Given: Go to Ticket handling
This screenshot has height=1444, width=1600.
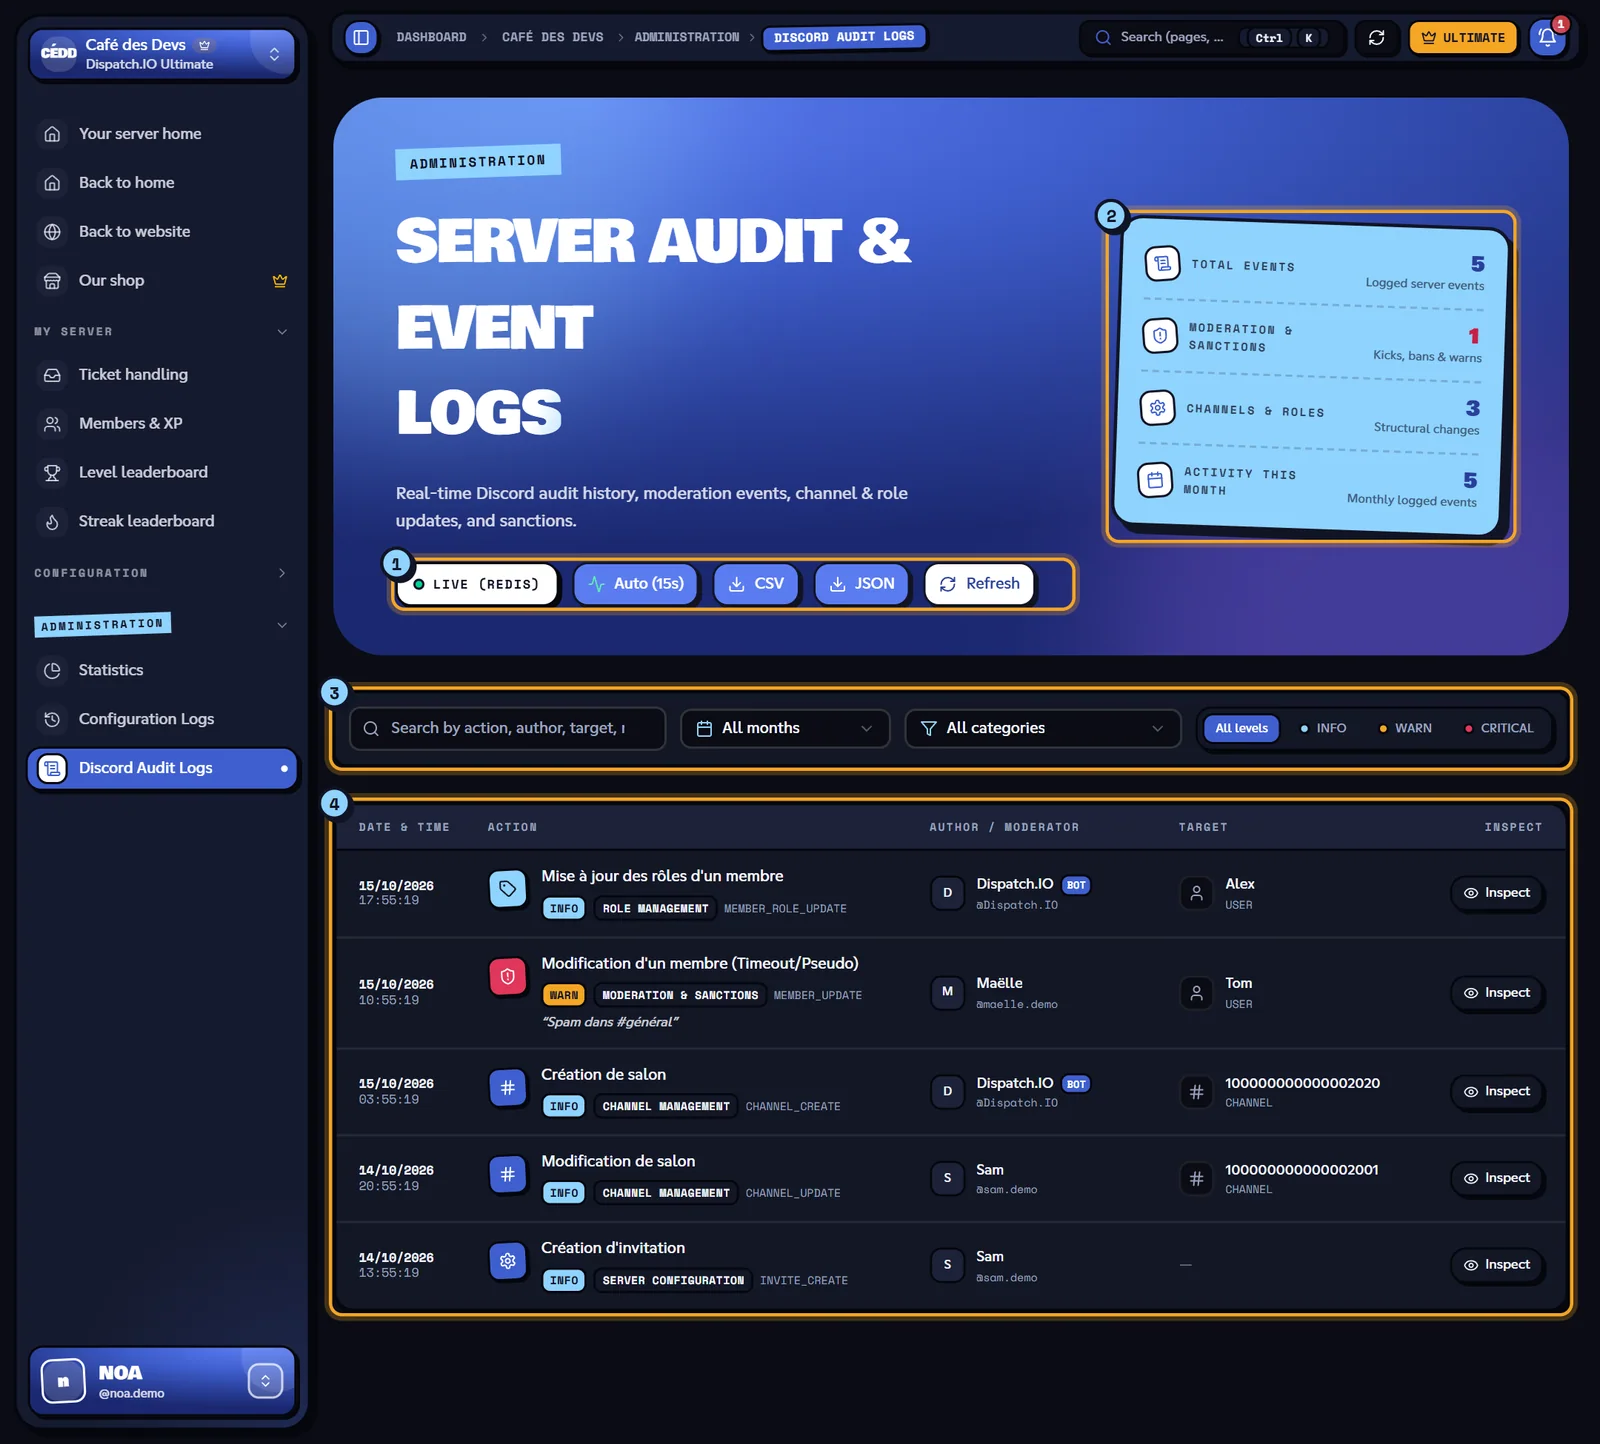Looking at the screenshot, I should [x=162, y=375].
